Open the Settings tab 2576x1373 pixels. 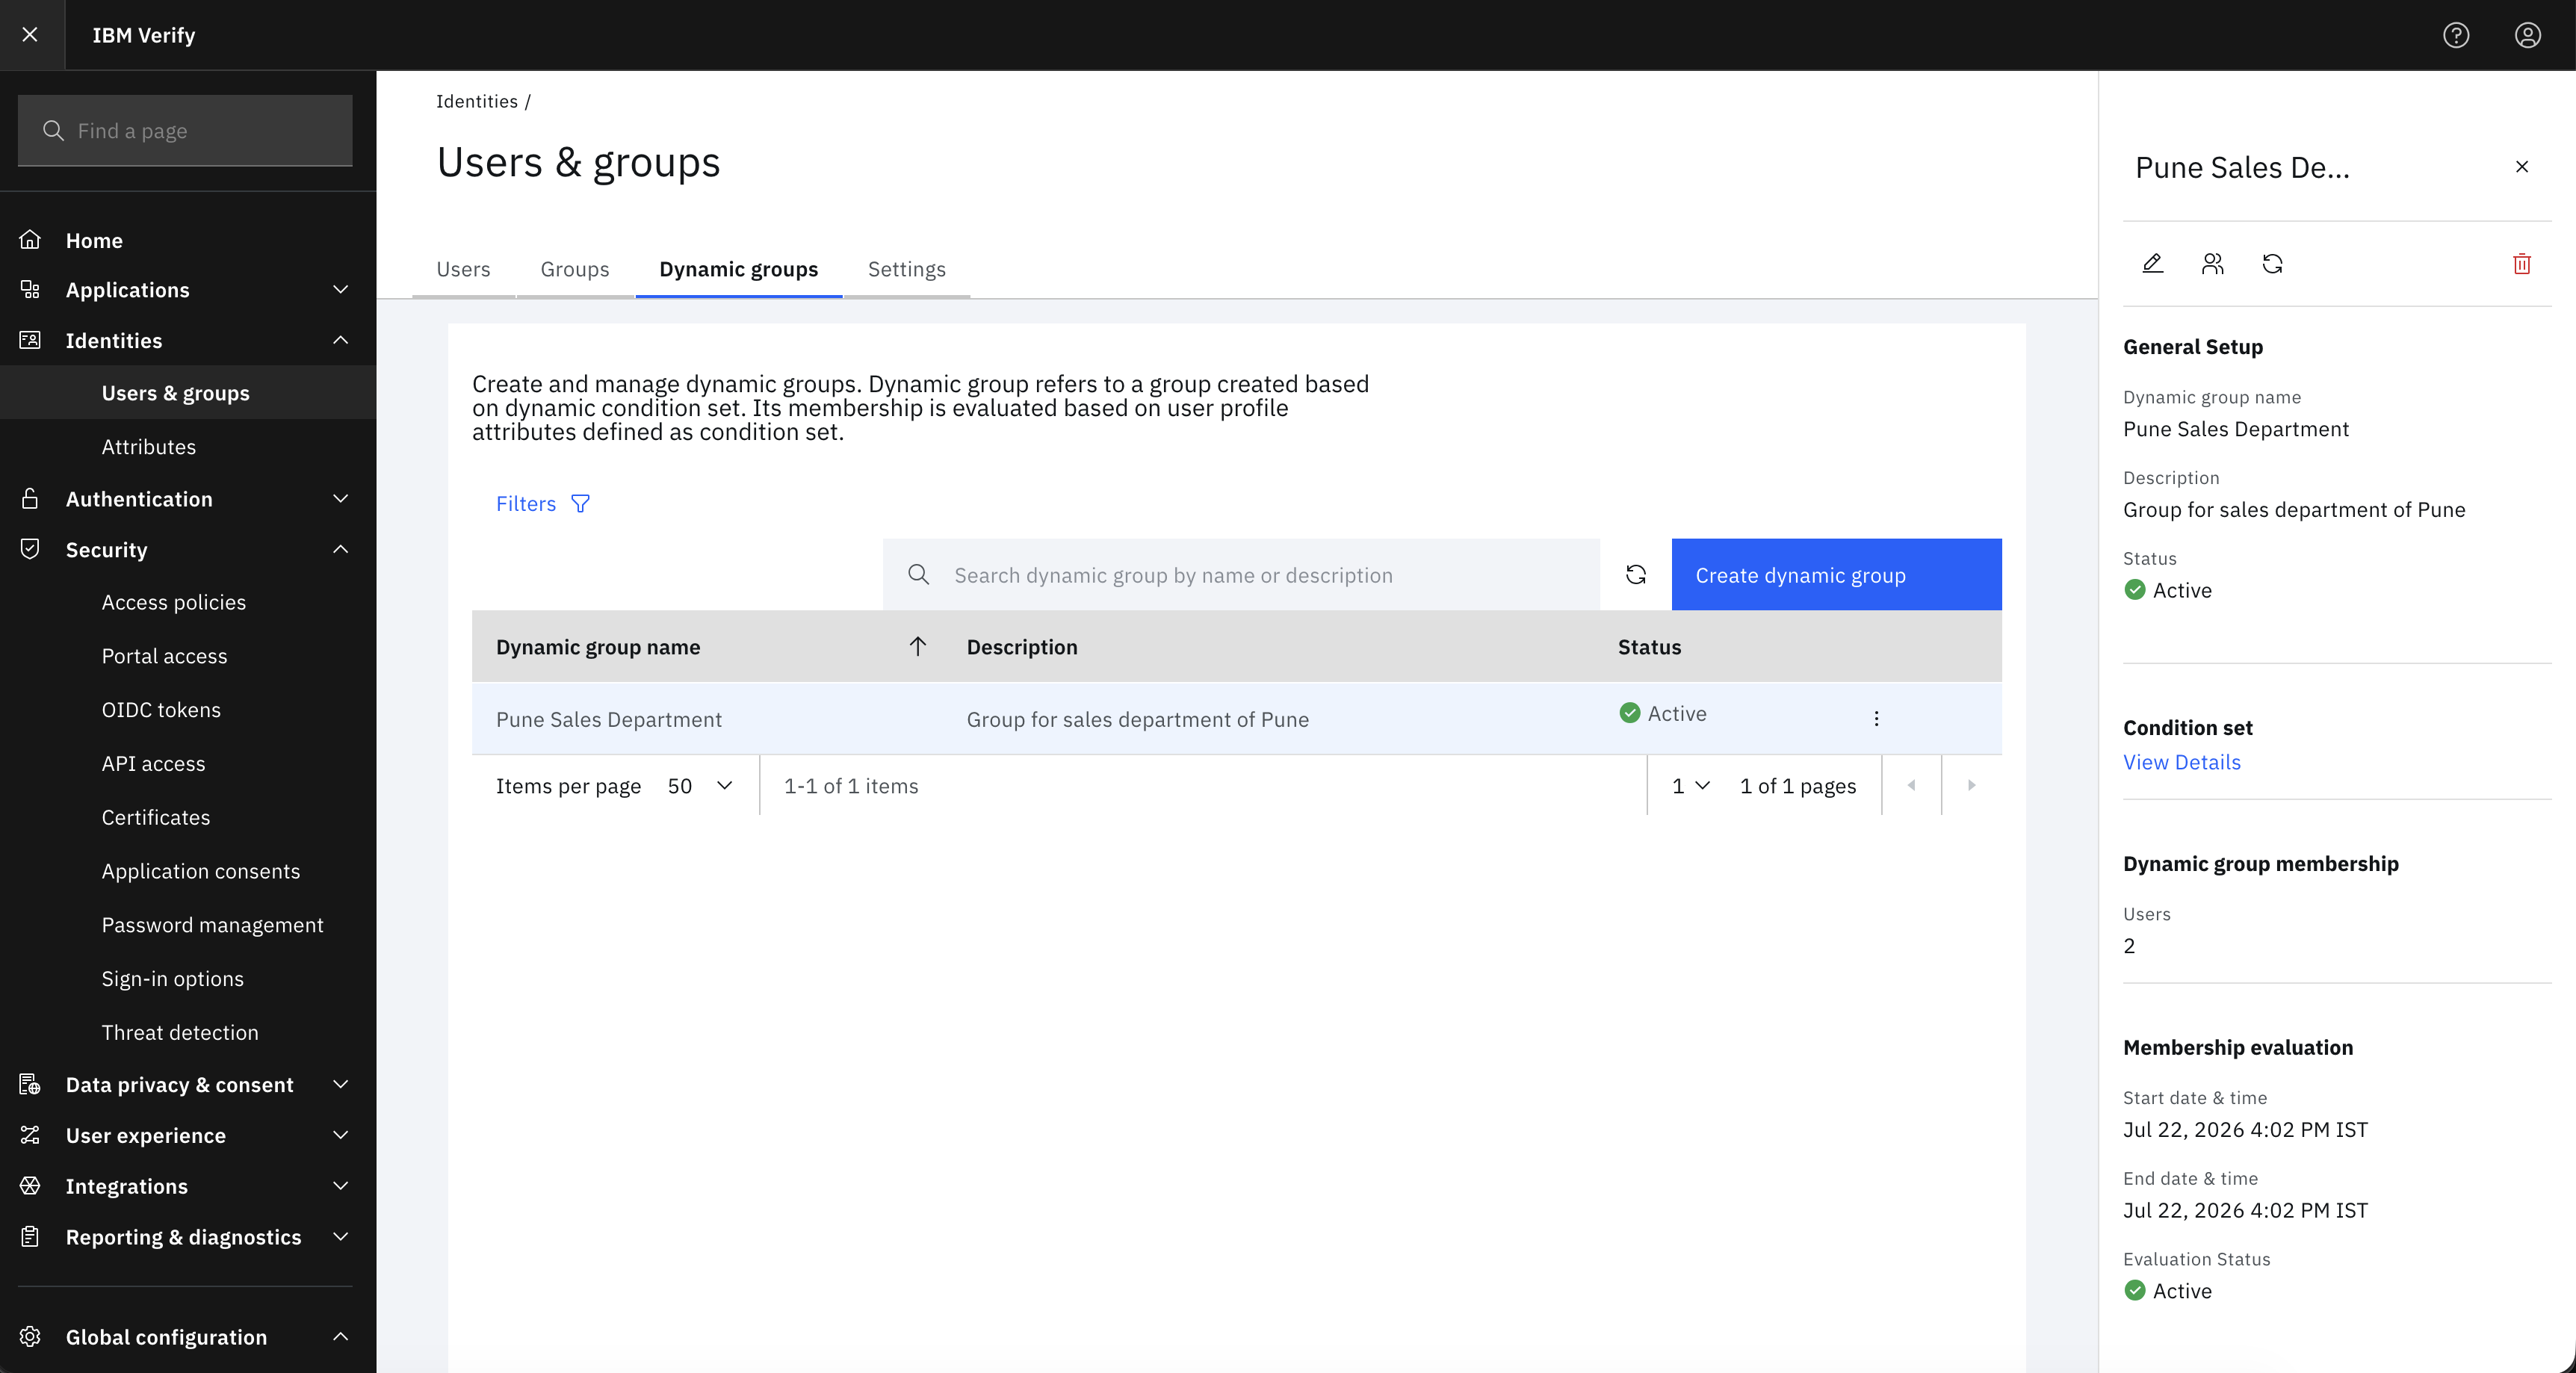pyautogui.click(x=906, y=269)
